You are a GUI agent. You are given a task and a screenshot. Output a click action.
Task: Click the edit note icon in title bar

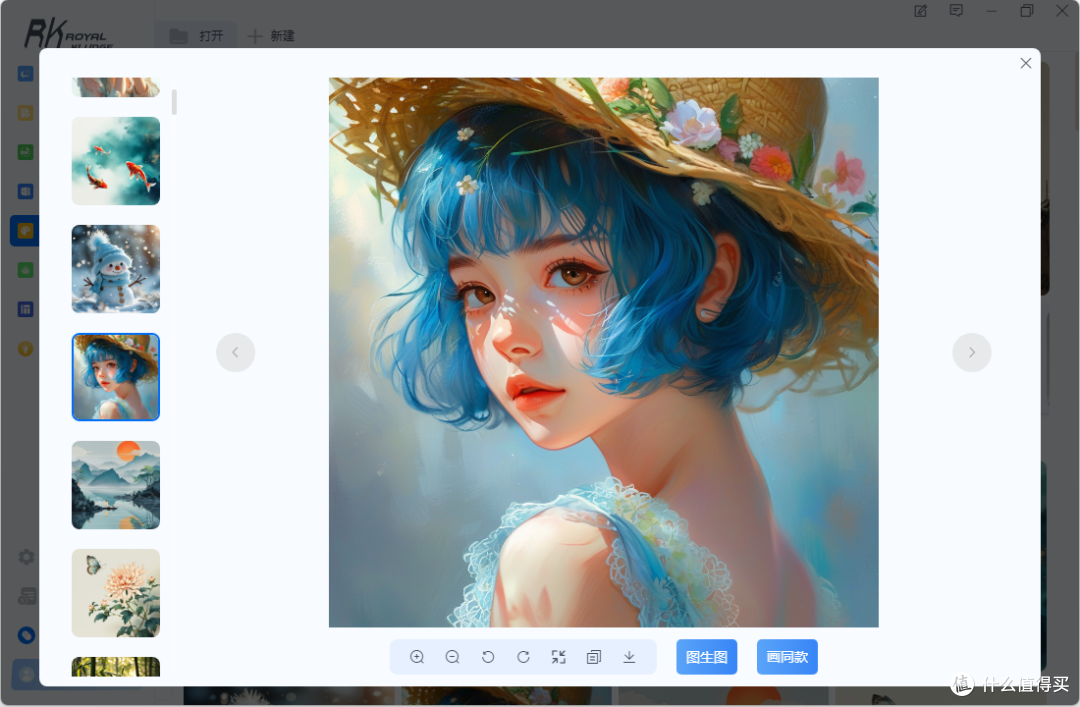[920, 11]
